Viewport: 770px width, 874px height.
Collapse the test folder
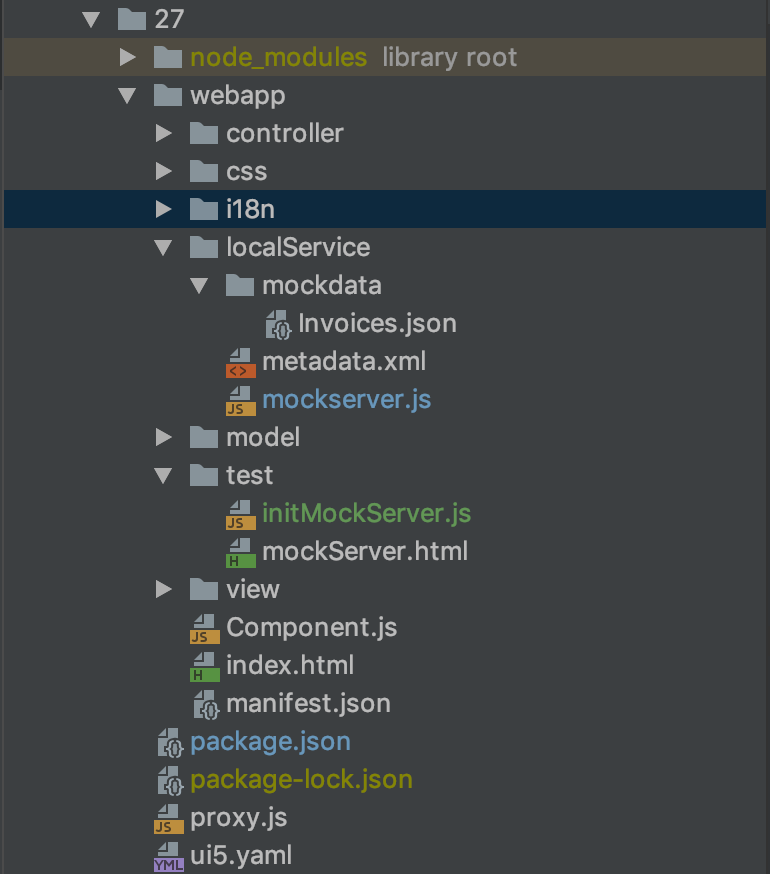[x=163, y=475]
